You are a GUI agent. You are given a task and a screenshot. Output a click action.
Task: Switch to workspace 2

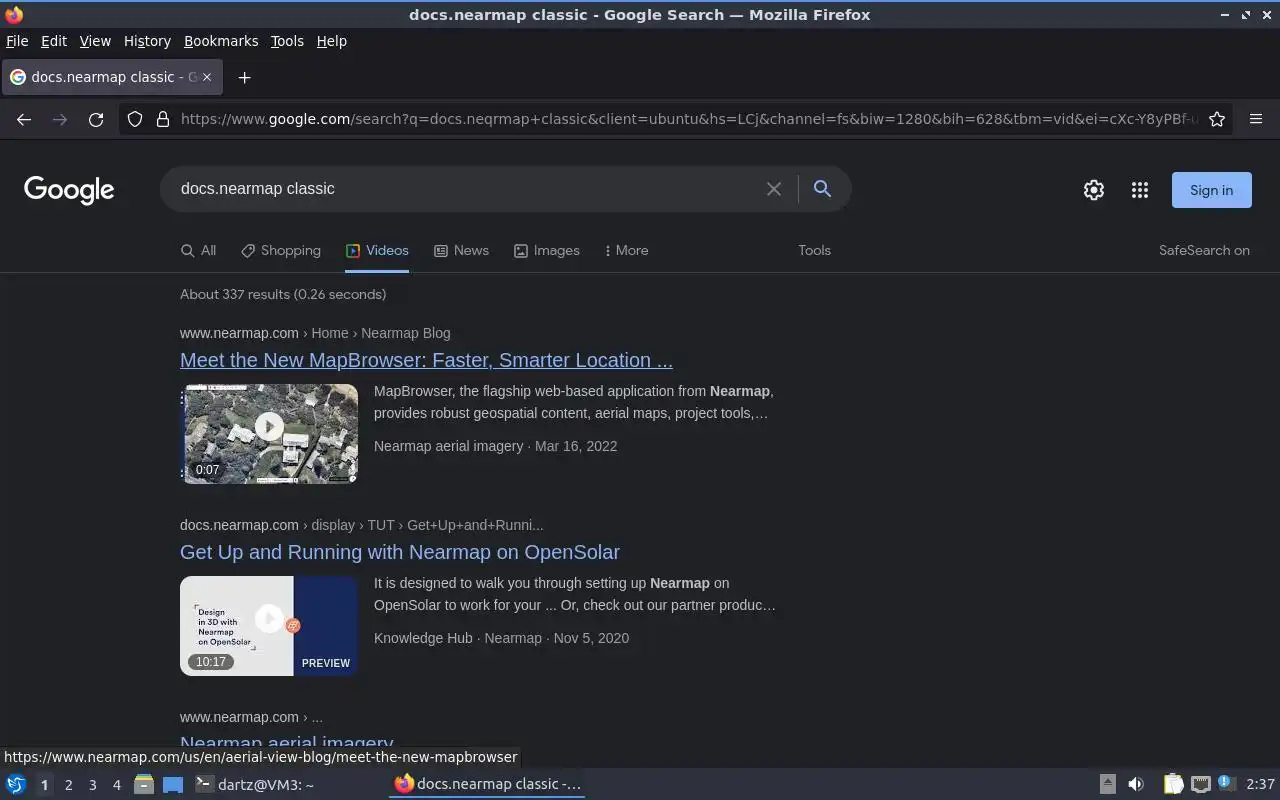tap(69, 785)
